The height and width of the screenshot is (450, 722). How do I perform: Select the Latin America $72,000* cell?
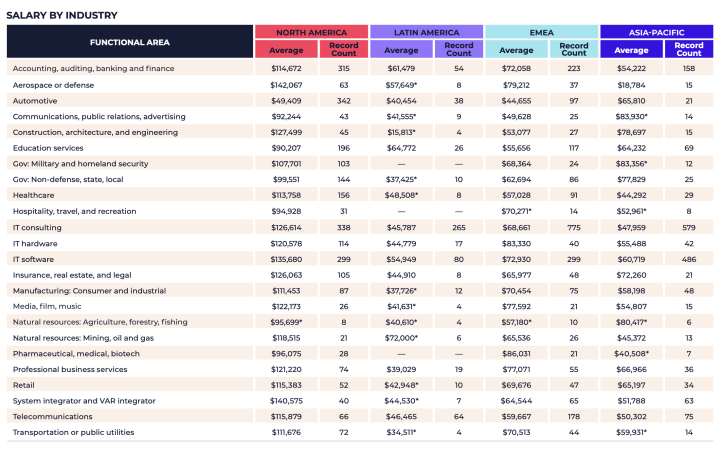[402, 338]
